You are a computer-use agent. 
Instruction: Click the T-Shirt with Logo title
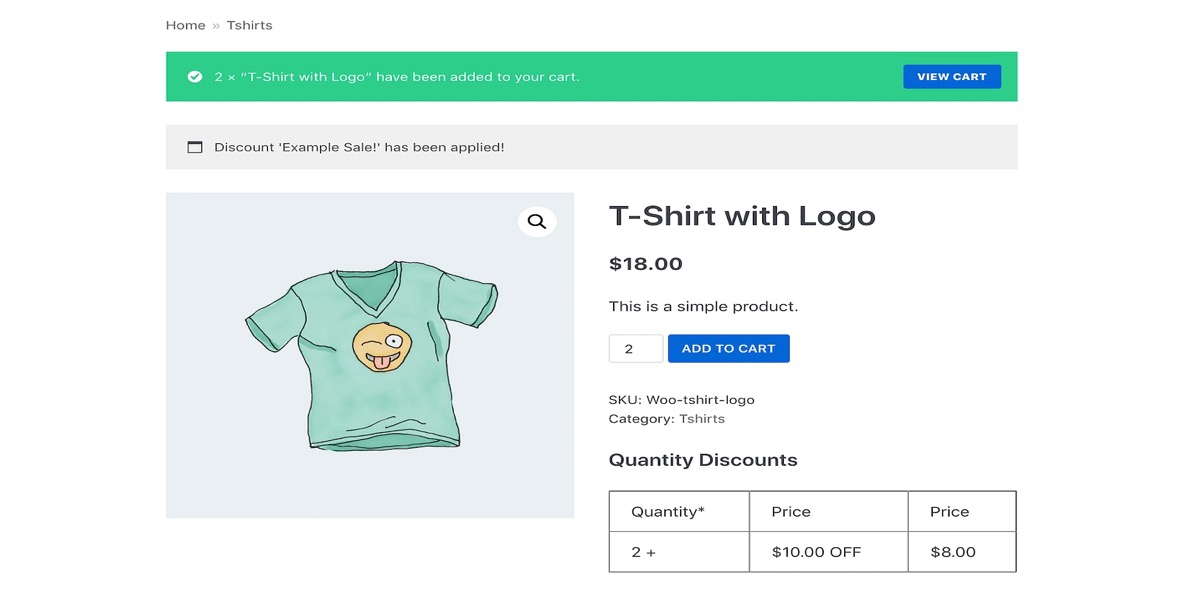[742, 216]
